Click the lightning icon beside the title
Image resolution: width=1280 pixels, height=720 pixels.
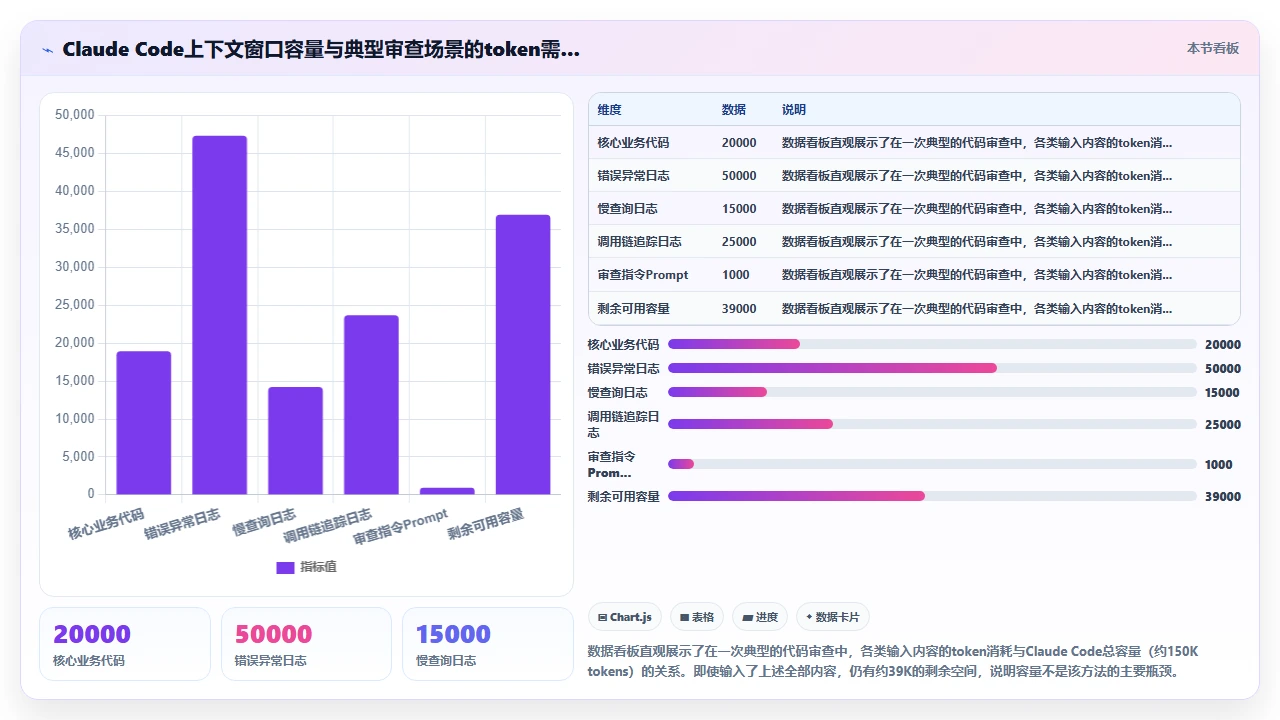(x=47, y=50)
